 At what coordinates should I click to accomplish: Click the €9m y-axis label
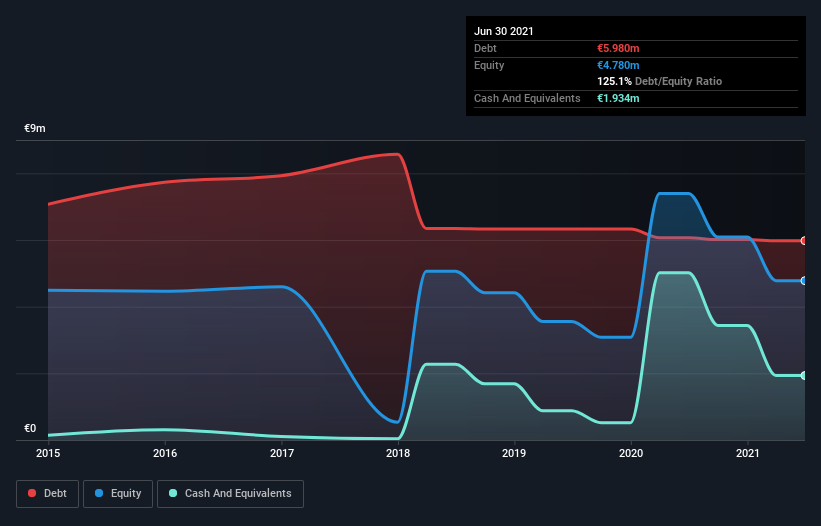(35, 128)
